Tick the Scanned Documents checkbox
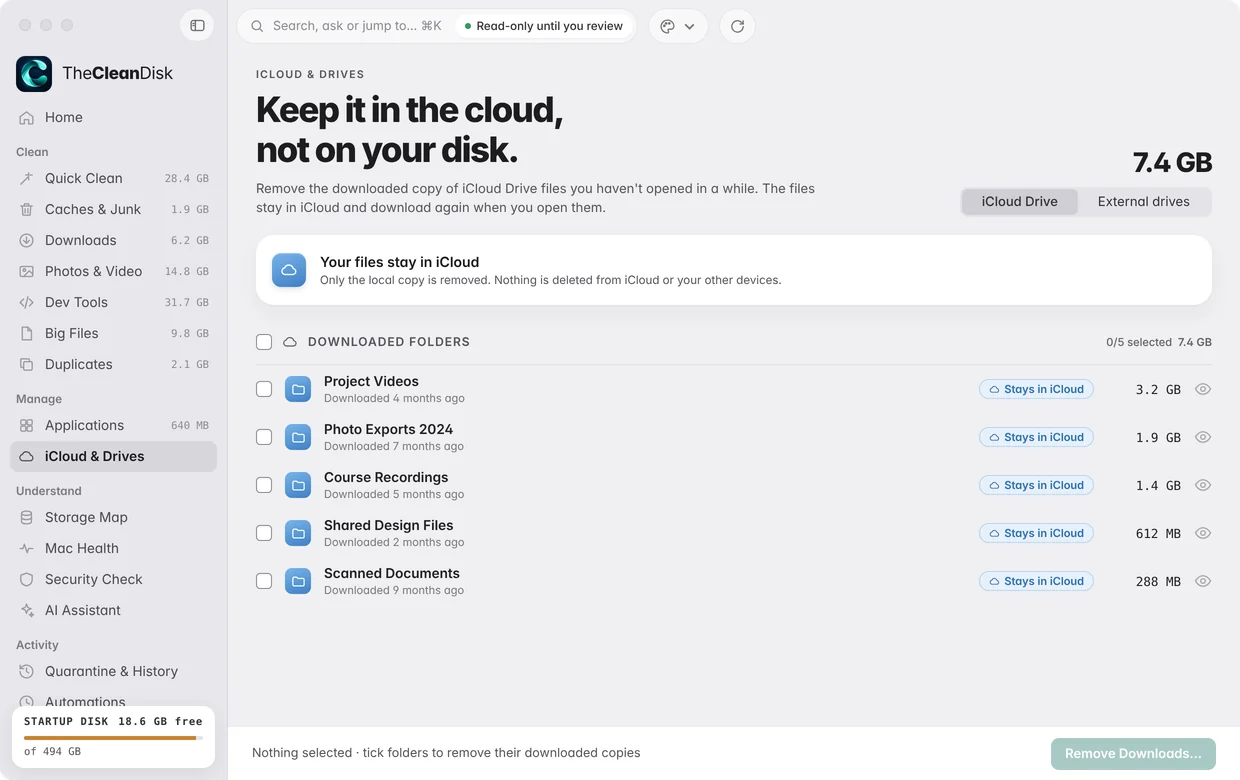Image resolution: width=1240 pixels, height=780 pixels. tap(264, 581)
